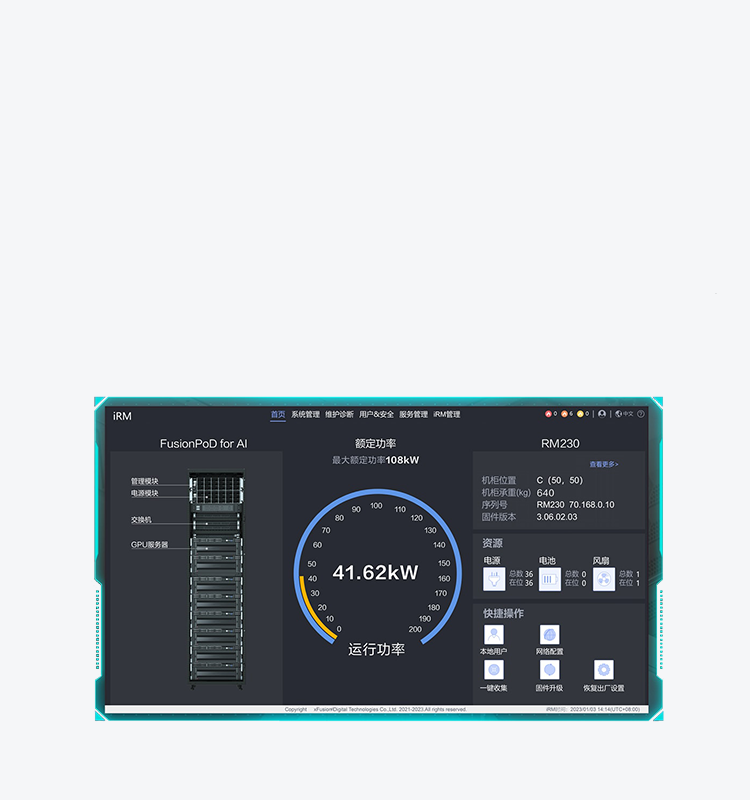This screenshot has height=800, width=750.
Task: Open the 维护诊断 menu tab
Action: pos(339,414)
